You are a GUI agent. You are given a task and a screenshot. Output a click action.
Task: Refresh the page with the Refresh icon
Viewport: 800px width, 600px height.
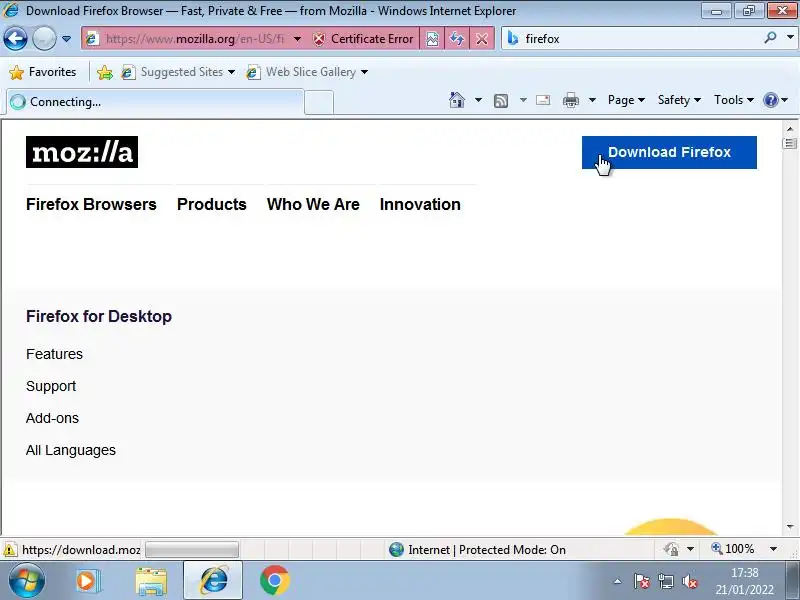(457, 39)
